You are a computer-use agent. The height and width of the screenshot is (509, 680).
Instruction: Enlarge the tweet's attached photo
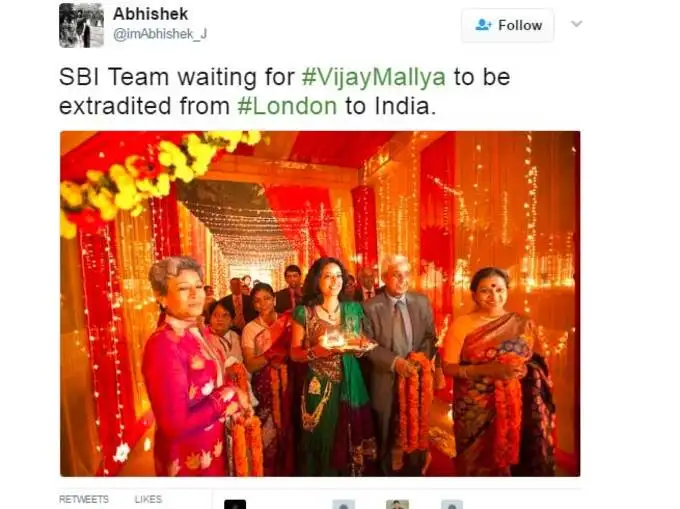coord(320,303)
